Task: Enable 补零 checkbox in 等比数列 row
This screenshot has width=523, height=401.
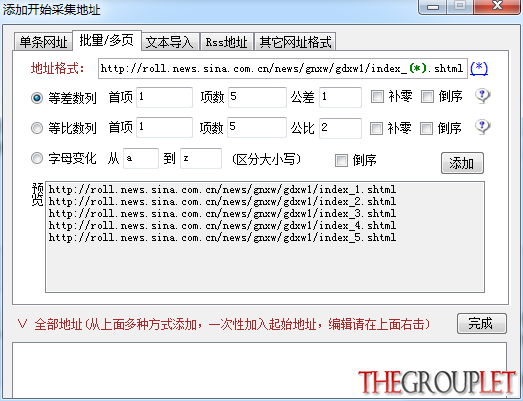Action: (x=376, y=128)
